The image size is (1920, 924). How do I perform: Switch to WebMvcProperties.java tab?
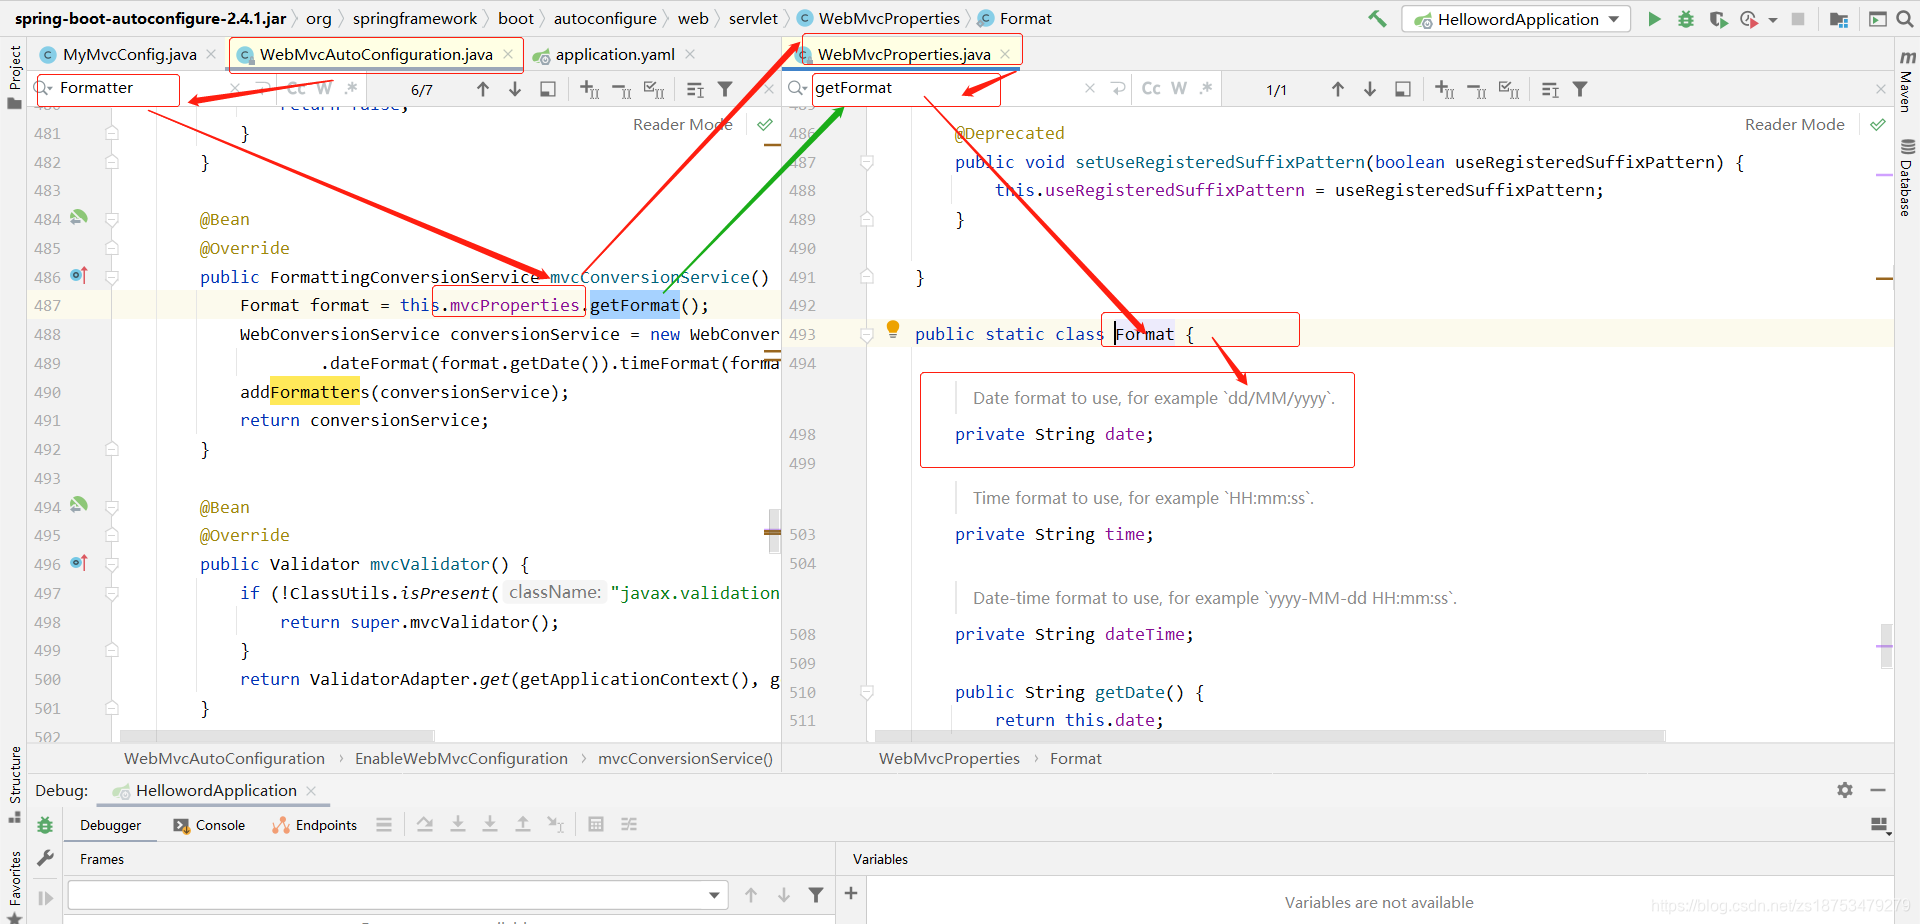[904, 55]
